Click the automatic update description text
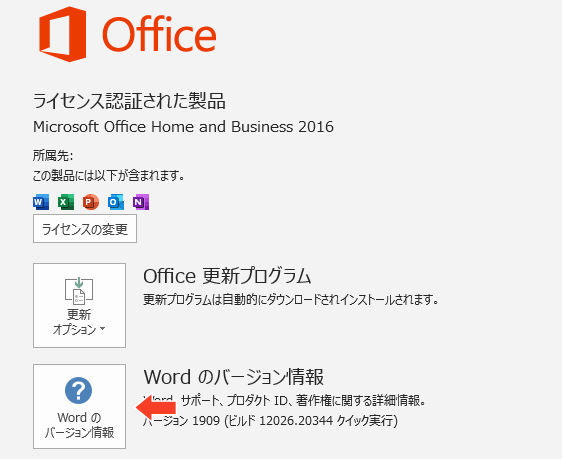 (291, 300)
